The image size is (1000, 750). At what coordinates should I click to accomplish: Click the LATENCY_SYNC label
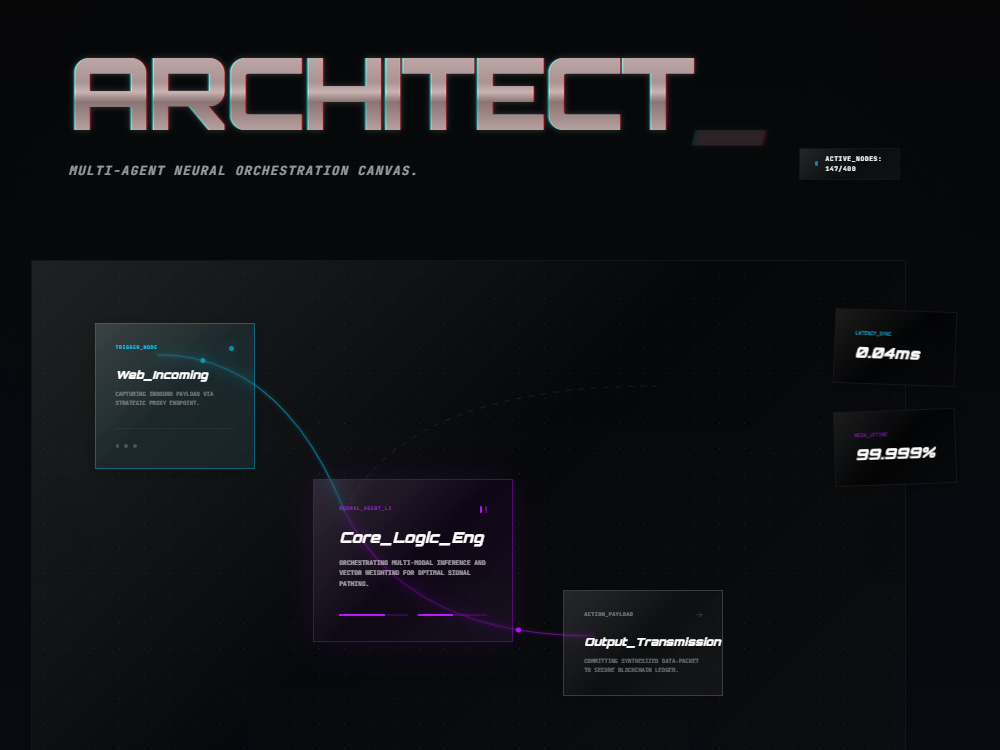873,333
